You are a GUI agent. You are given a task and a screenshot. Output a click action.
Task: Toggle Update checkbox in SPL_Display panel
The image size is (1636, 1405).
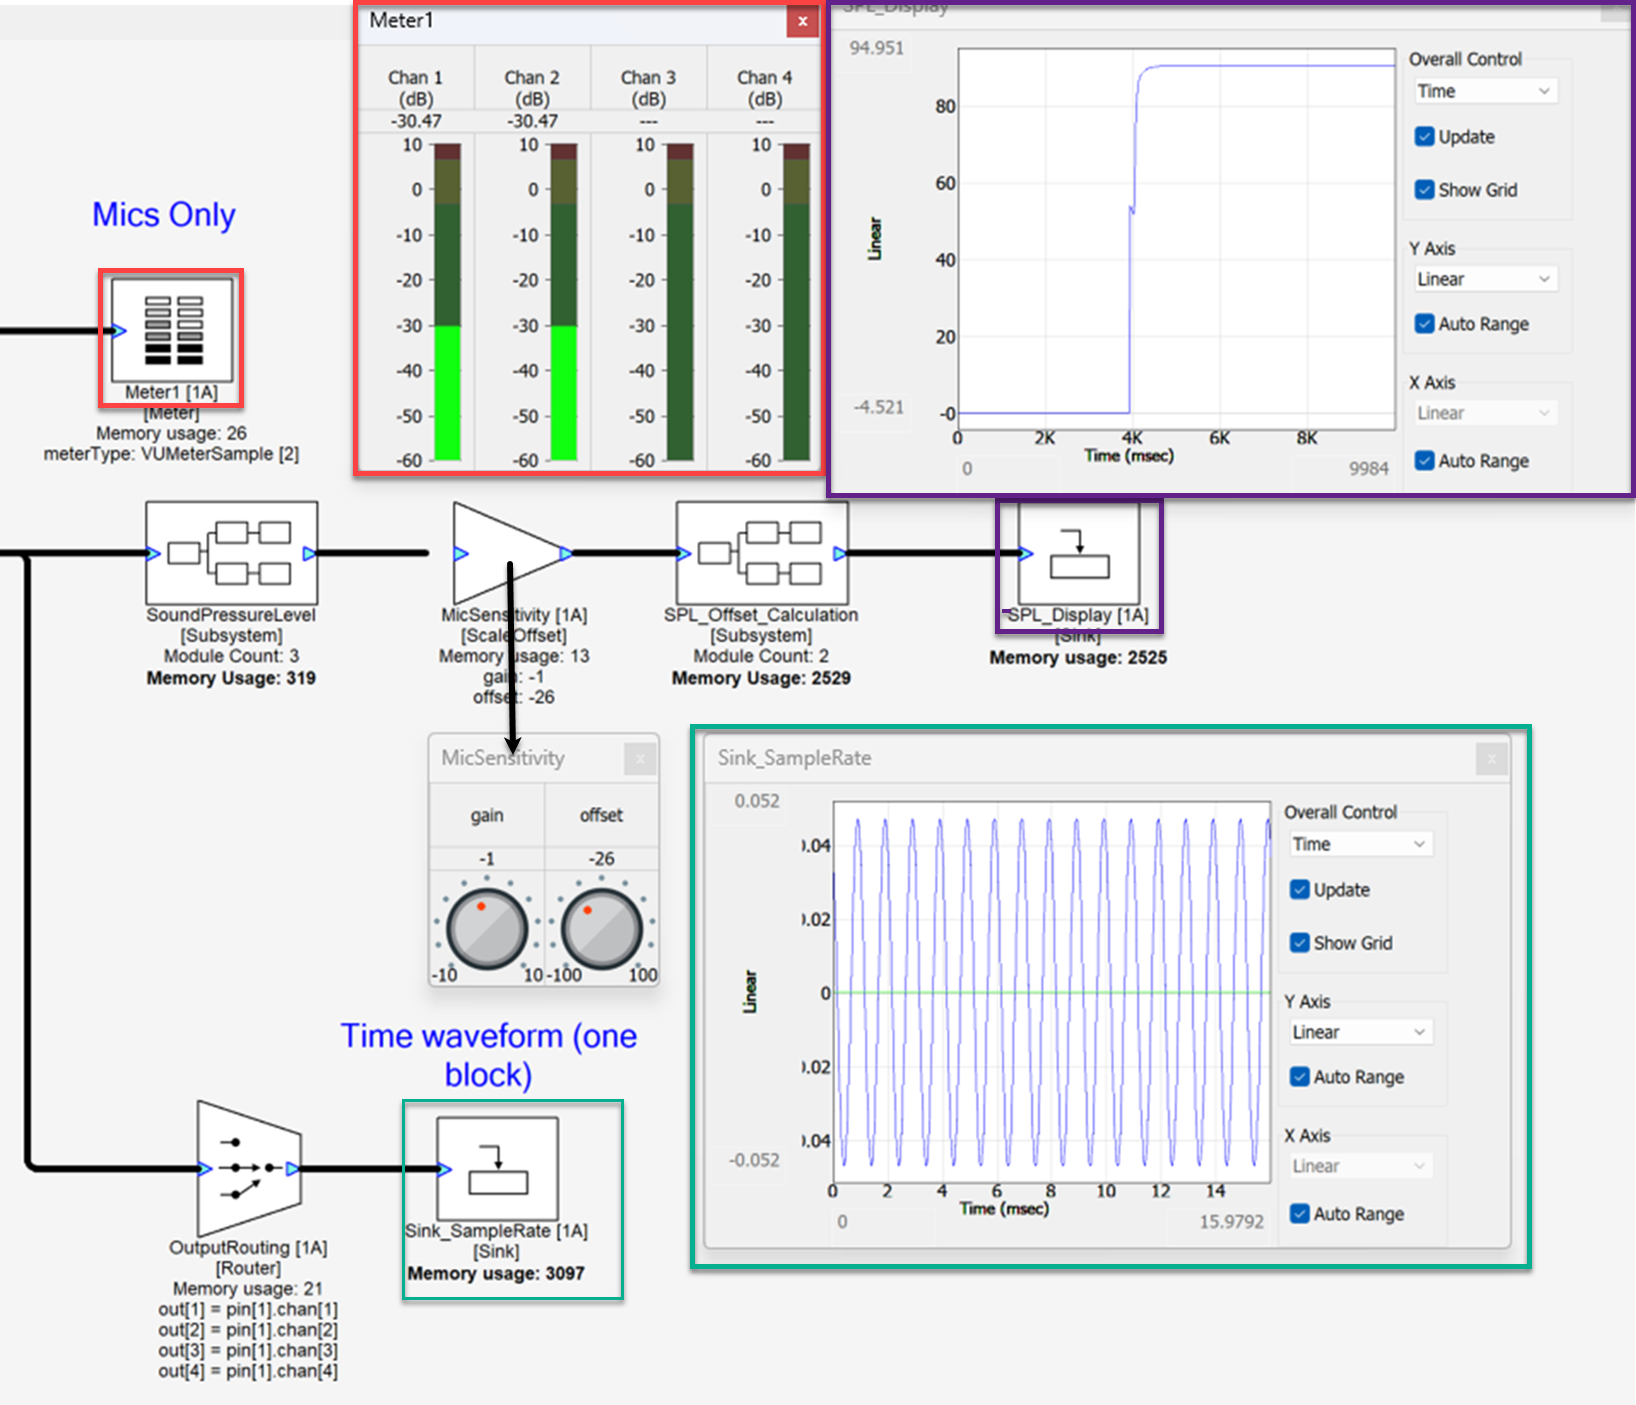1425,137
